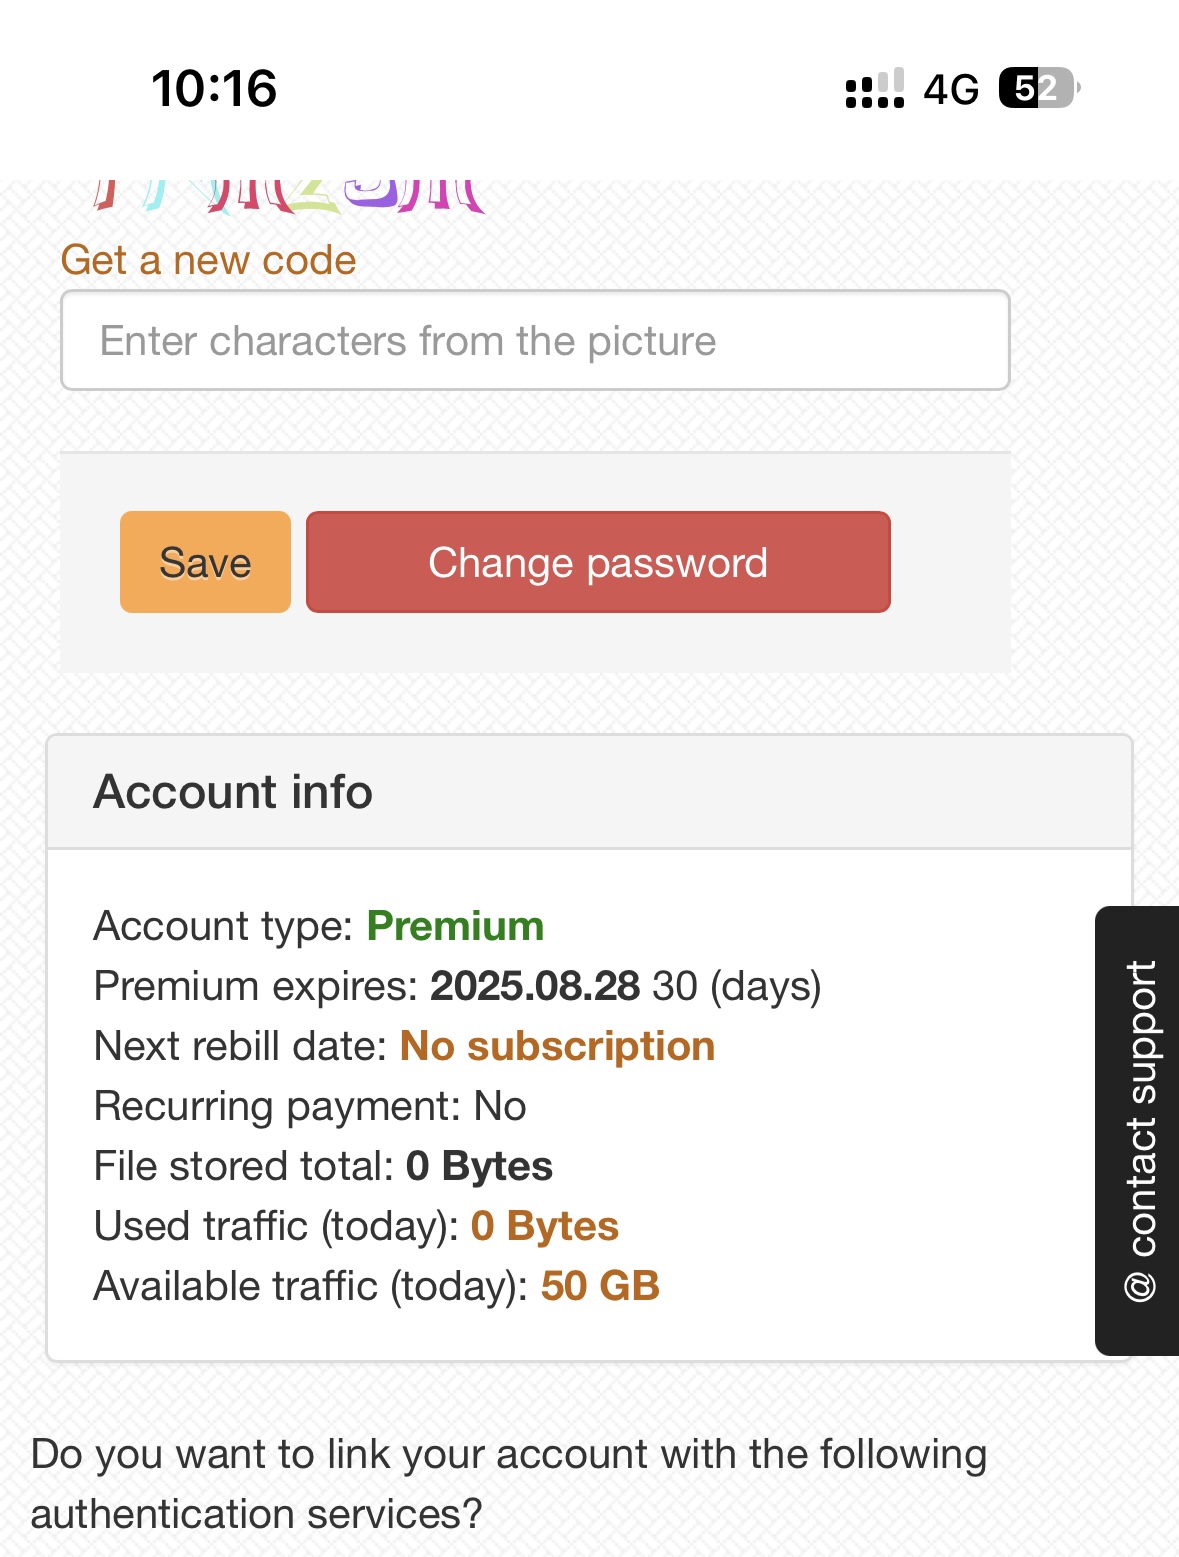Tap the colorful captcha picture

pos(290,197)
